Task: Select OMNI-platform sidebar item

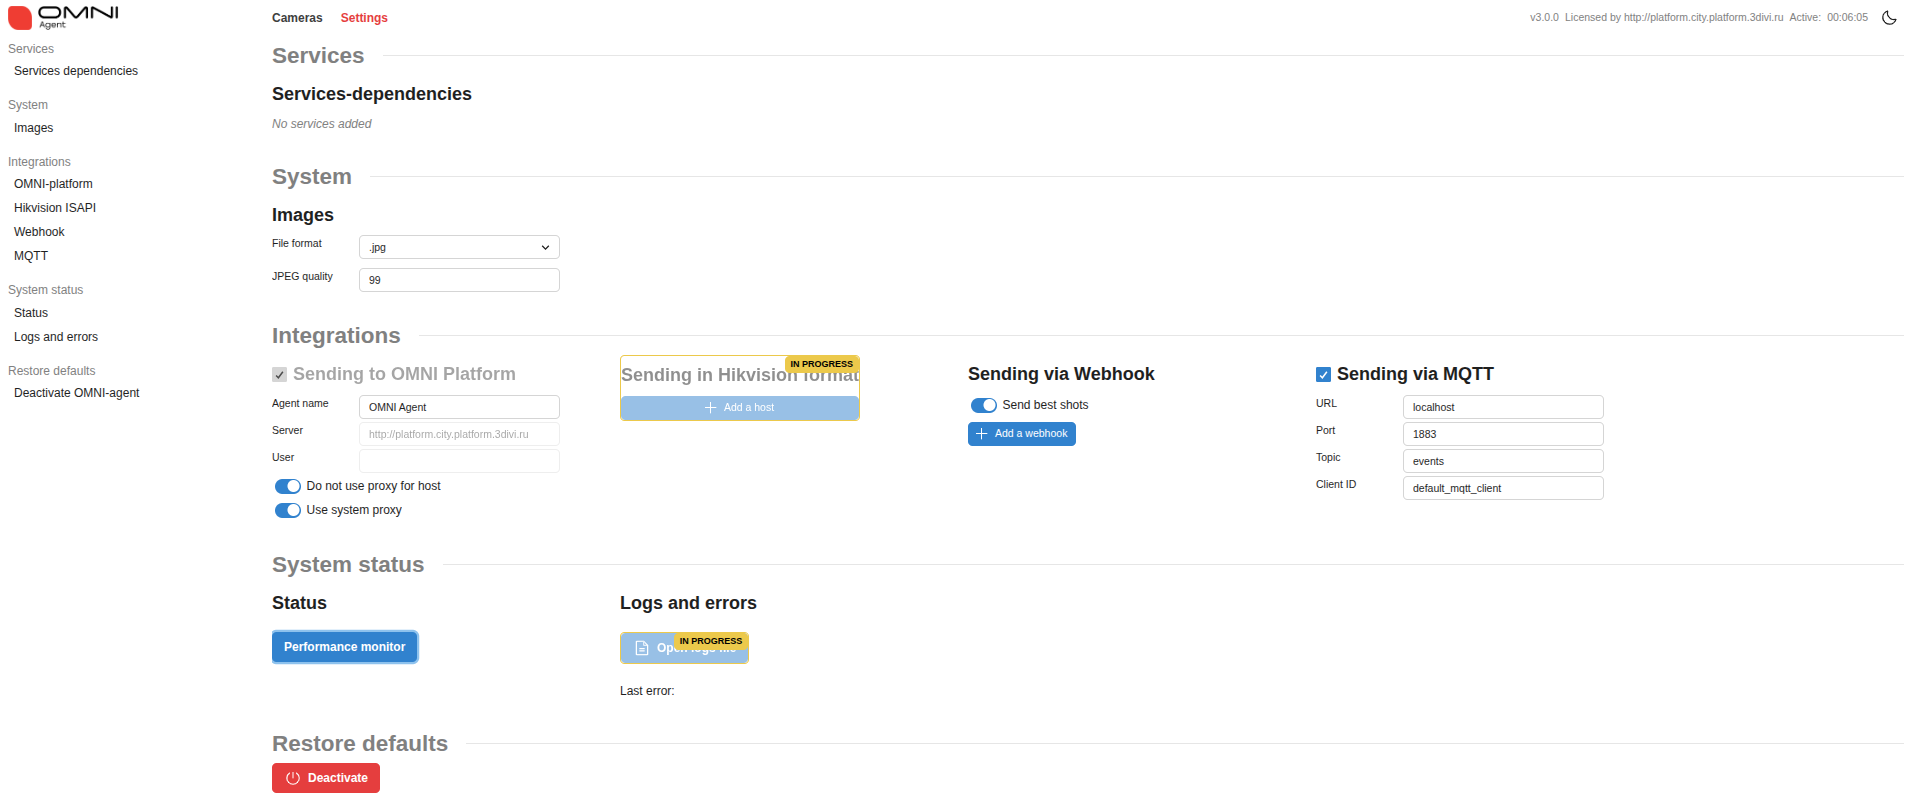Action: [53, 184]
